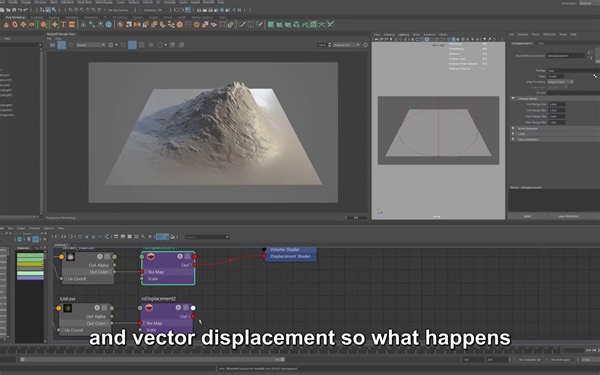
Task: Click the displacement icon on the rsDisplacement2 node
Action: pos(149,308)
